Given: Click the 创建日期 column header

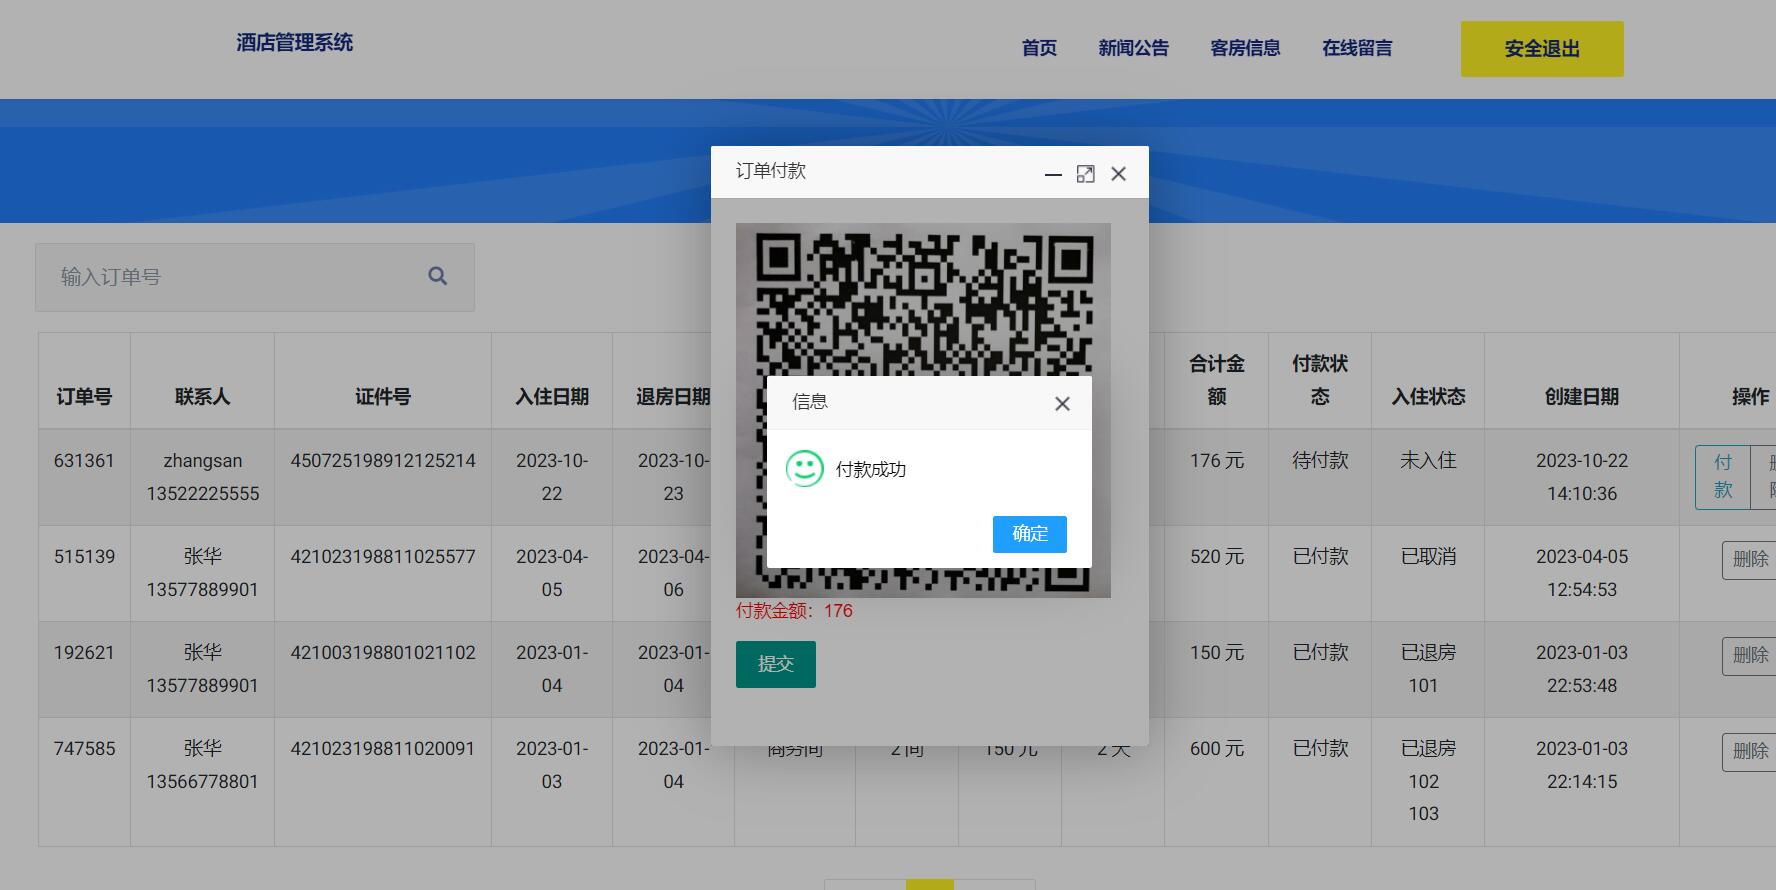Looking at the screenshot, I should [1582, 397].
